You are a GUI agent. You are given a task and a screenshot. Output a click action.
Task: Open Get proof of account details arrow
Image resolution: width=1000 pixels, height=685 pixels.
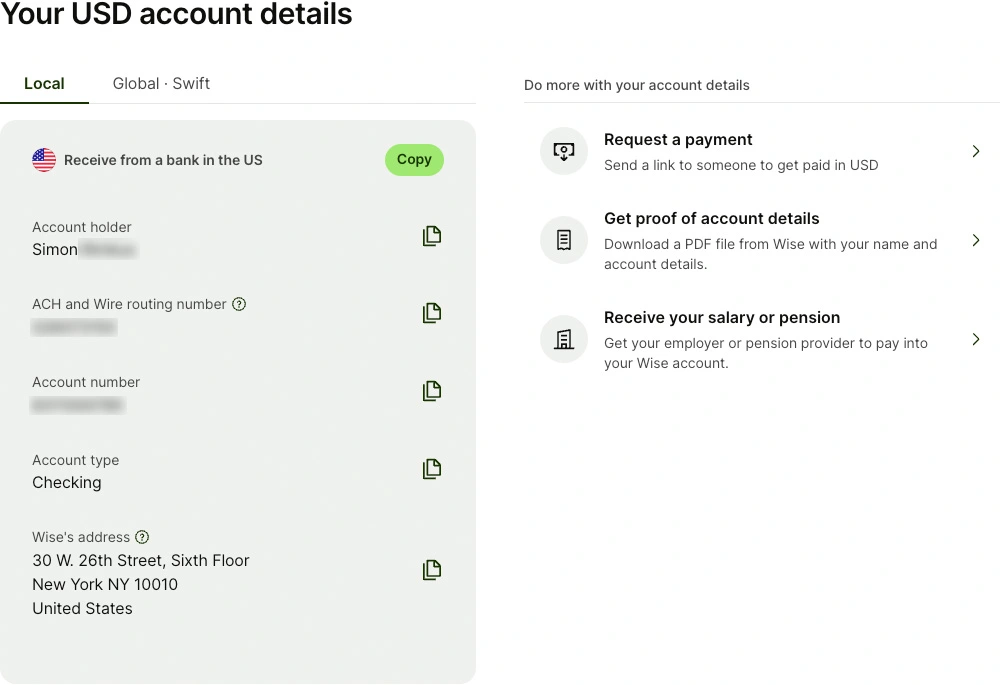976,241
